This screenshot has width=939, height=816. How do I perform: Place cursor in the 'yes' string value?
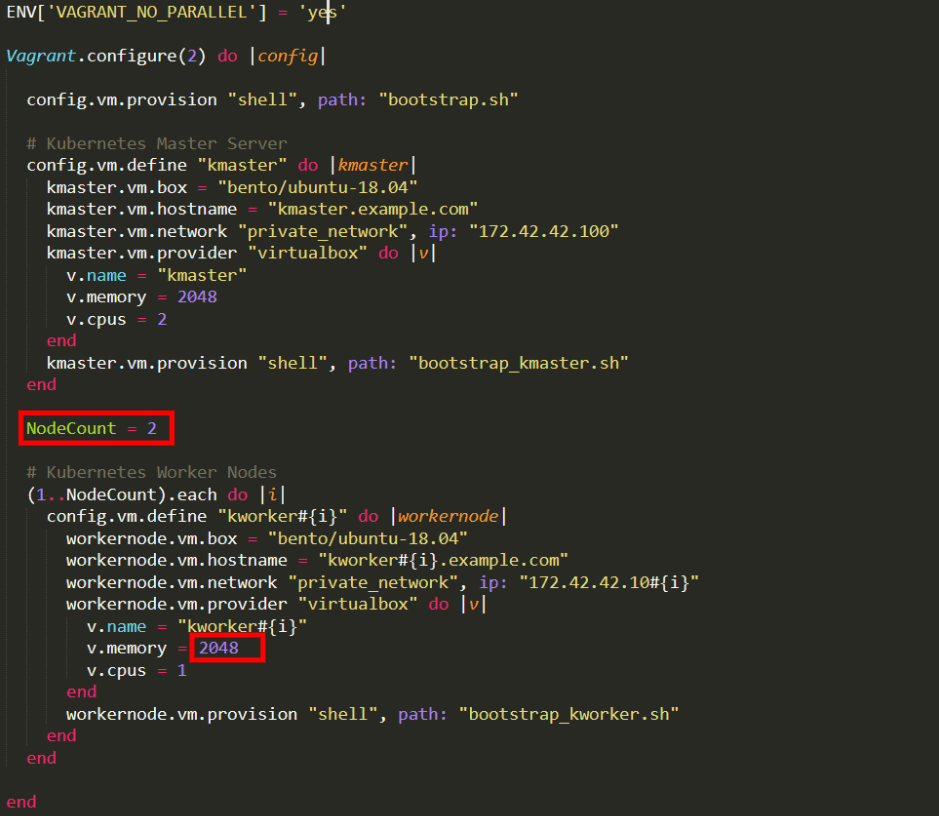tap(322, 13)
